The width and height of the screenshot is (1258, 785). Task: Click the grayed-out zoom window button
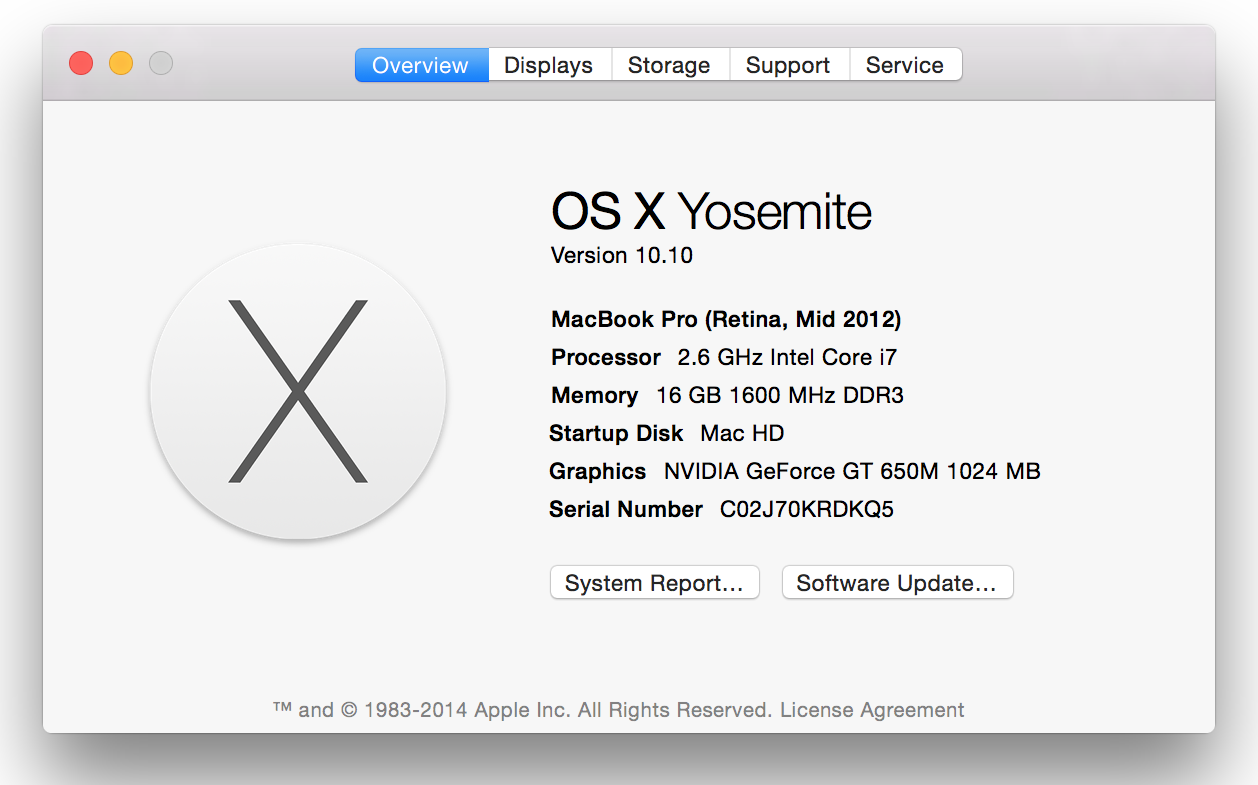(161, 63)
